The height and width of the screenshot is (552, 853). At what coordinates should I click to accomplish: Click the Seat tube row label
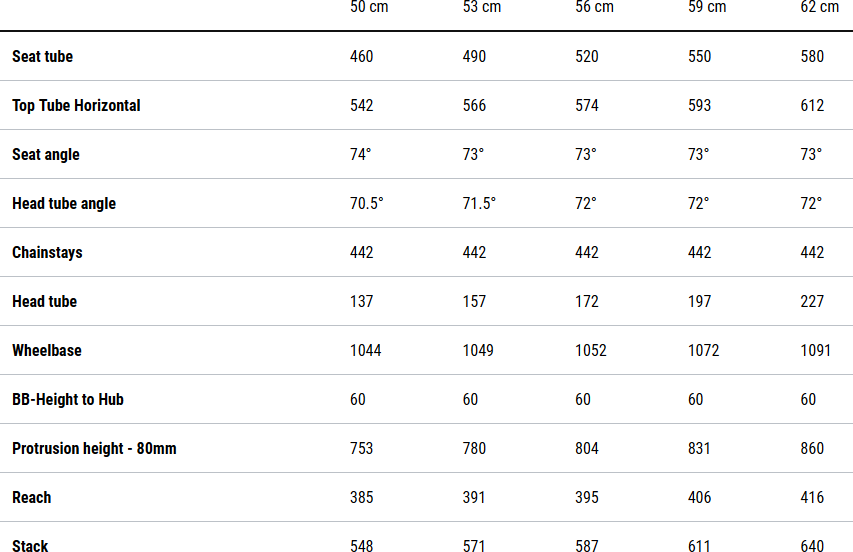pos(42,57)
